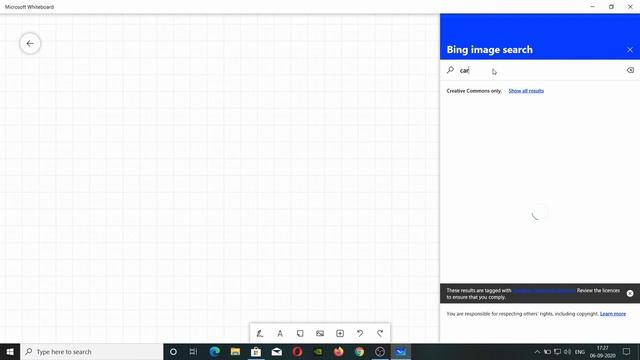
Task: Click the search magnifier icon in panel
Action: (x=450, y=70)
